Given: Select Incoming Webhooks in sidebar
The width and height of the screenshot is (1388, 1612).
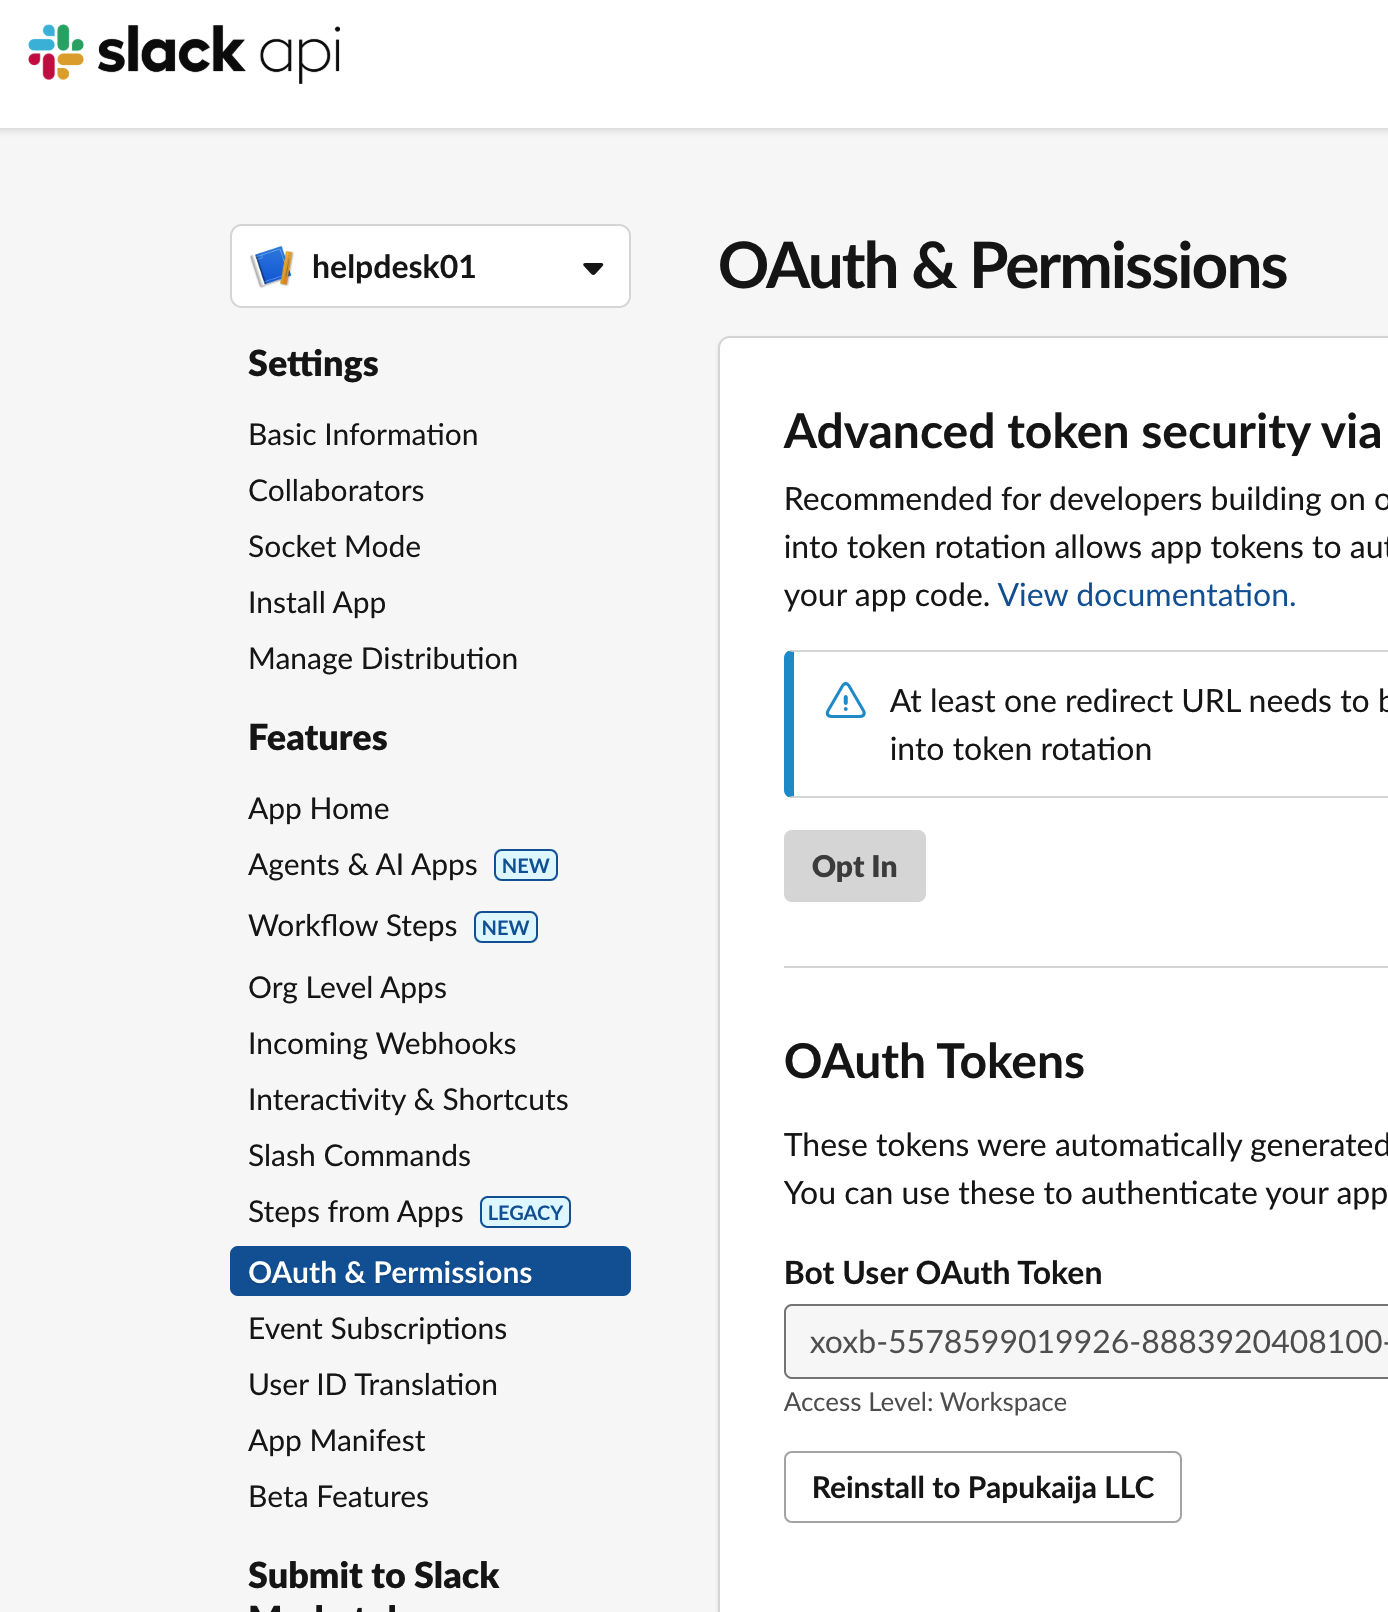Looking at the screenshot, I should pos(382,1044).
